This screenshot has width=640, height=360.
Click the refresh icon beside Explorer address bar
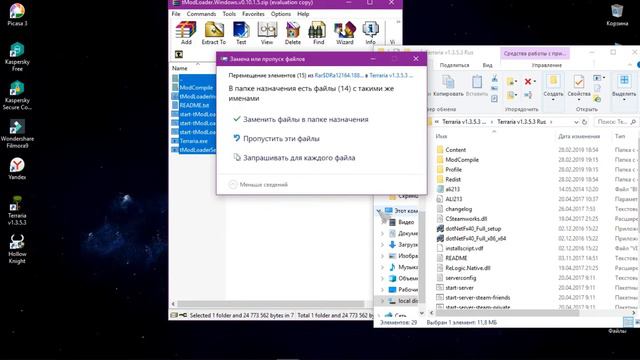point(584,122)
